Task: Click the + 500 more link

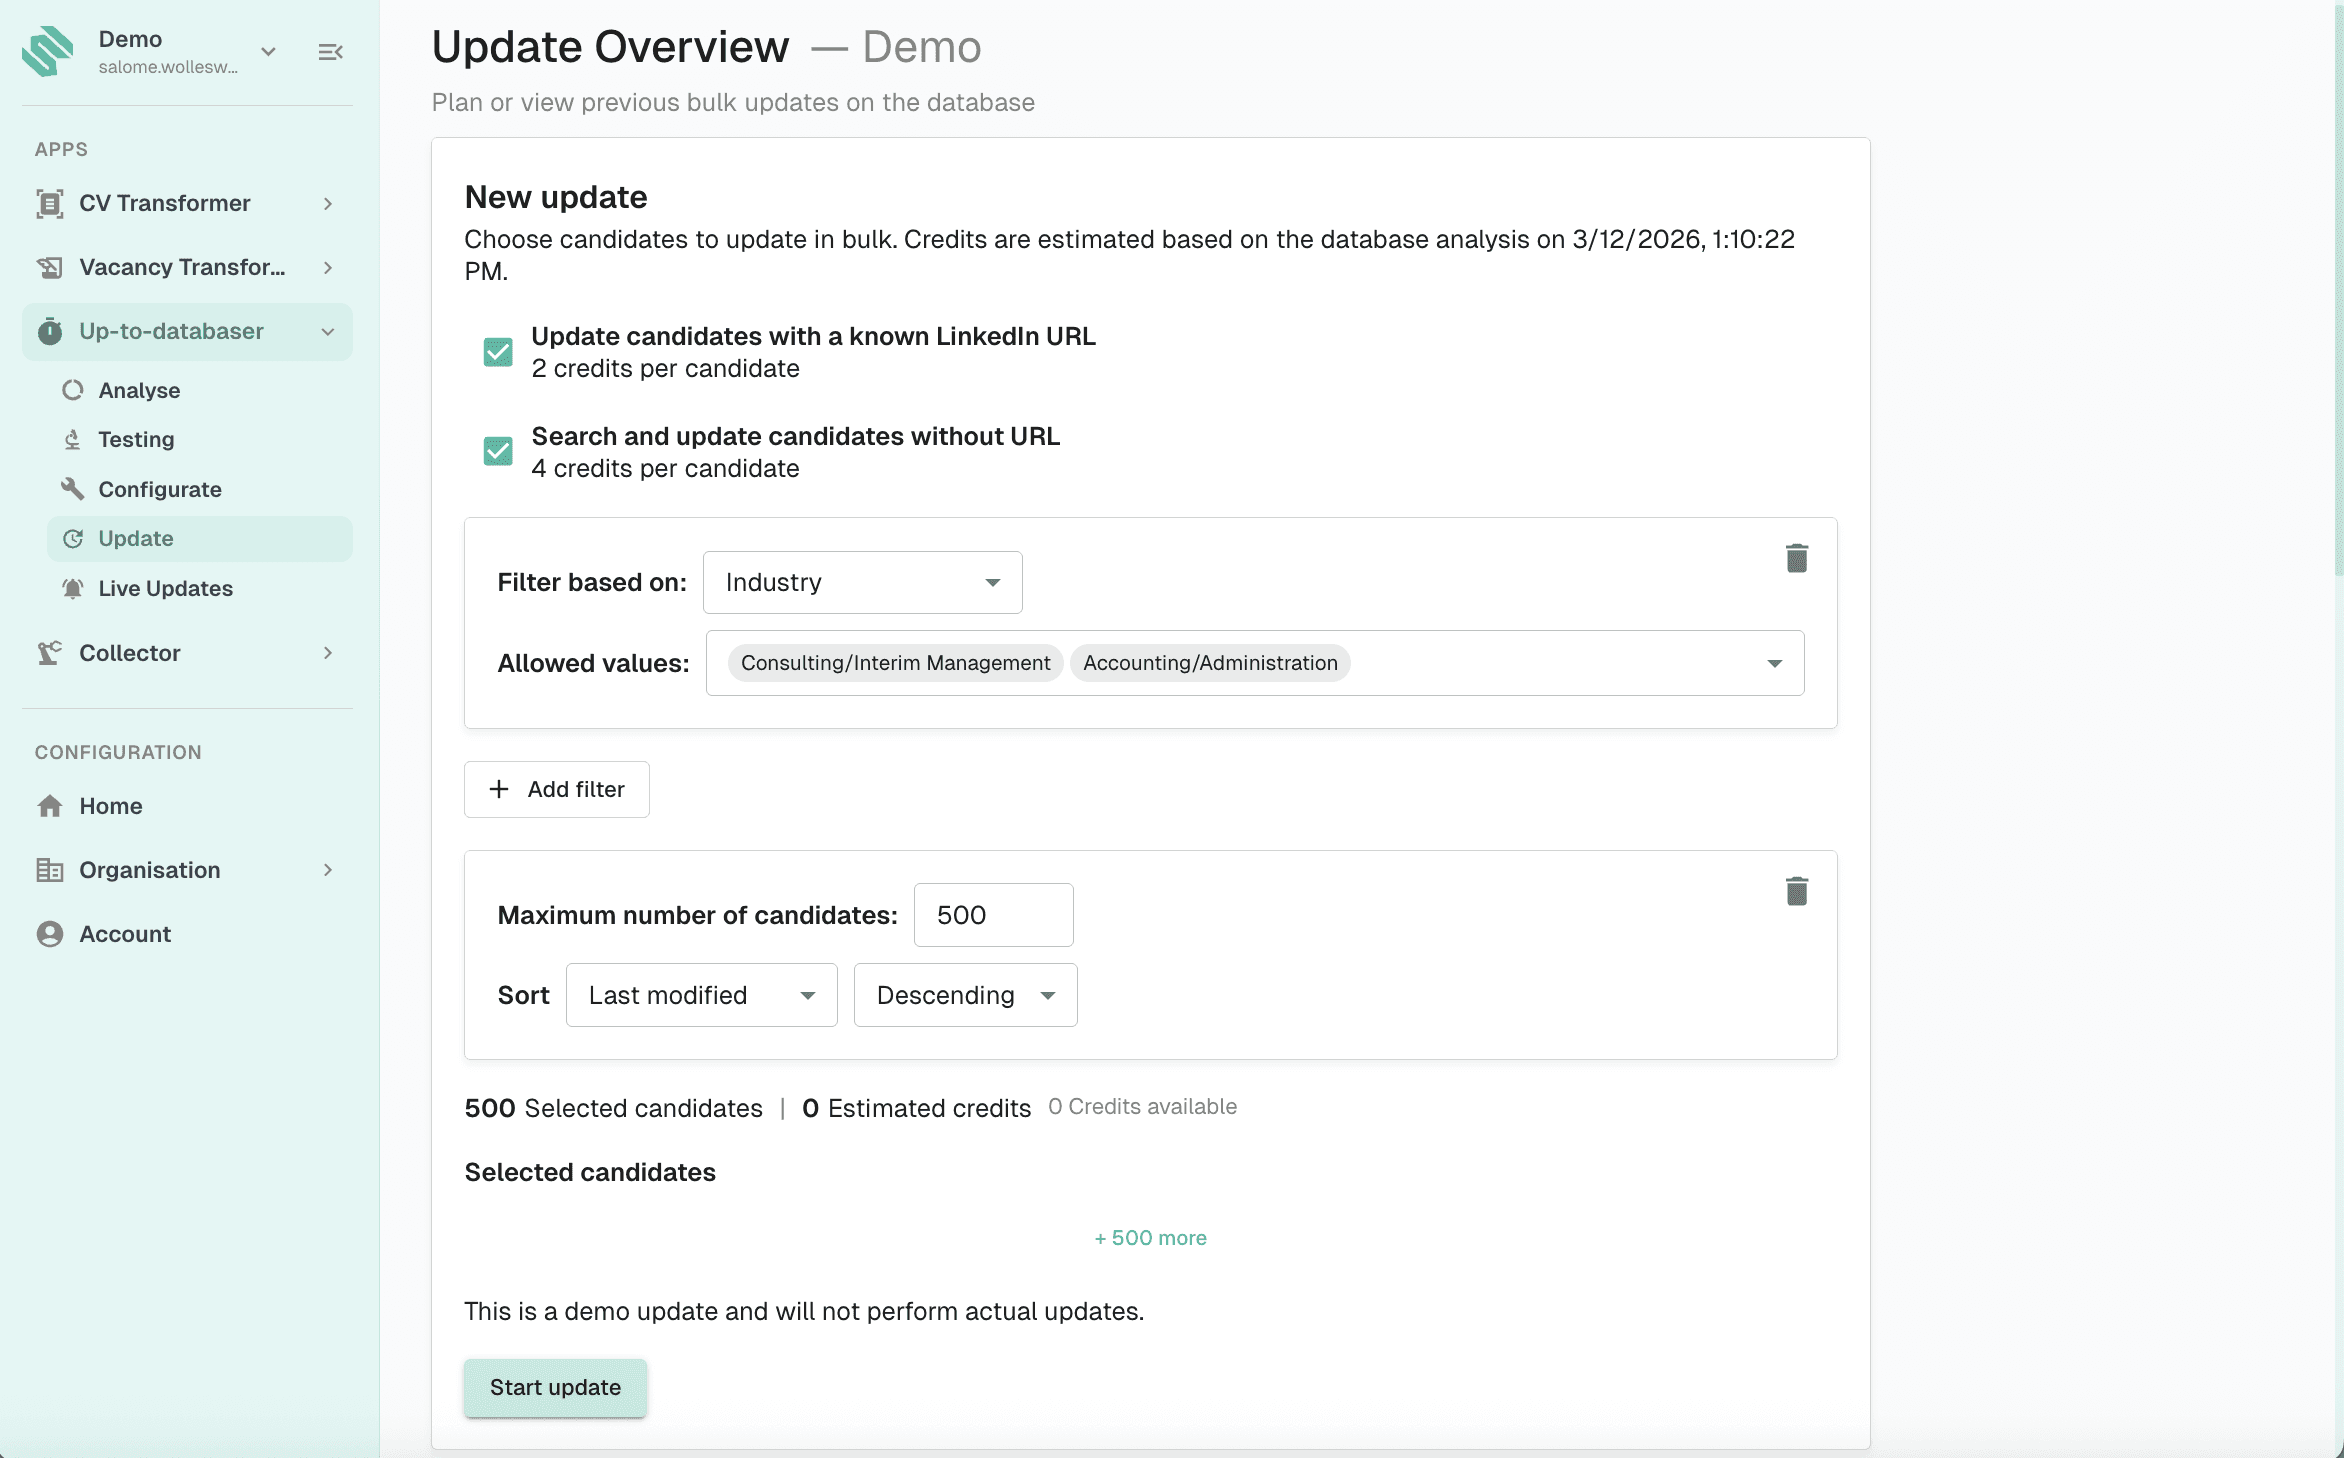Action: [x=1150, y=1238]
